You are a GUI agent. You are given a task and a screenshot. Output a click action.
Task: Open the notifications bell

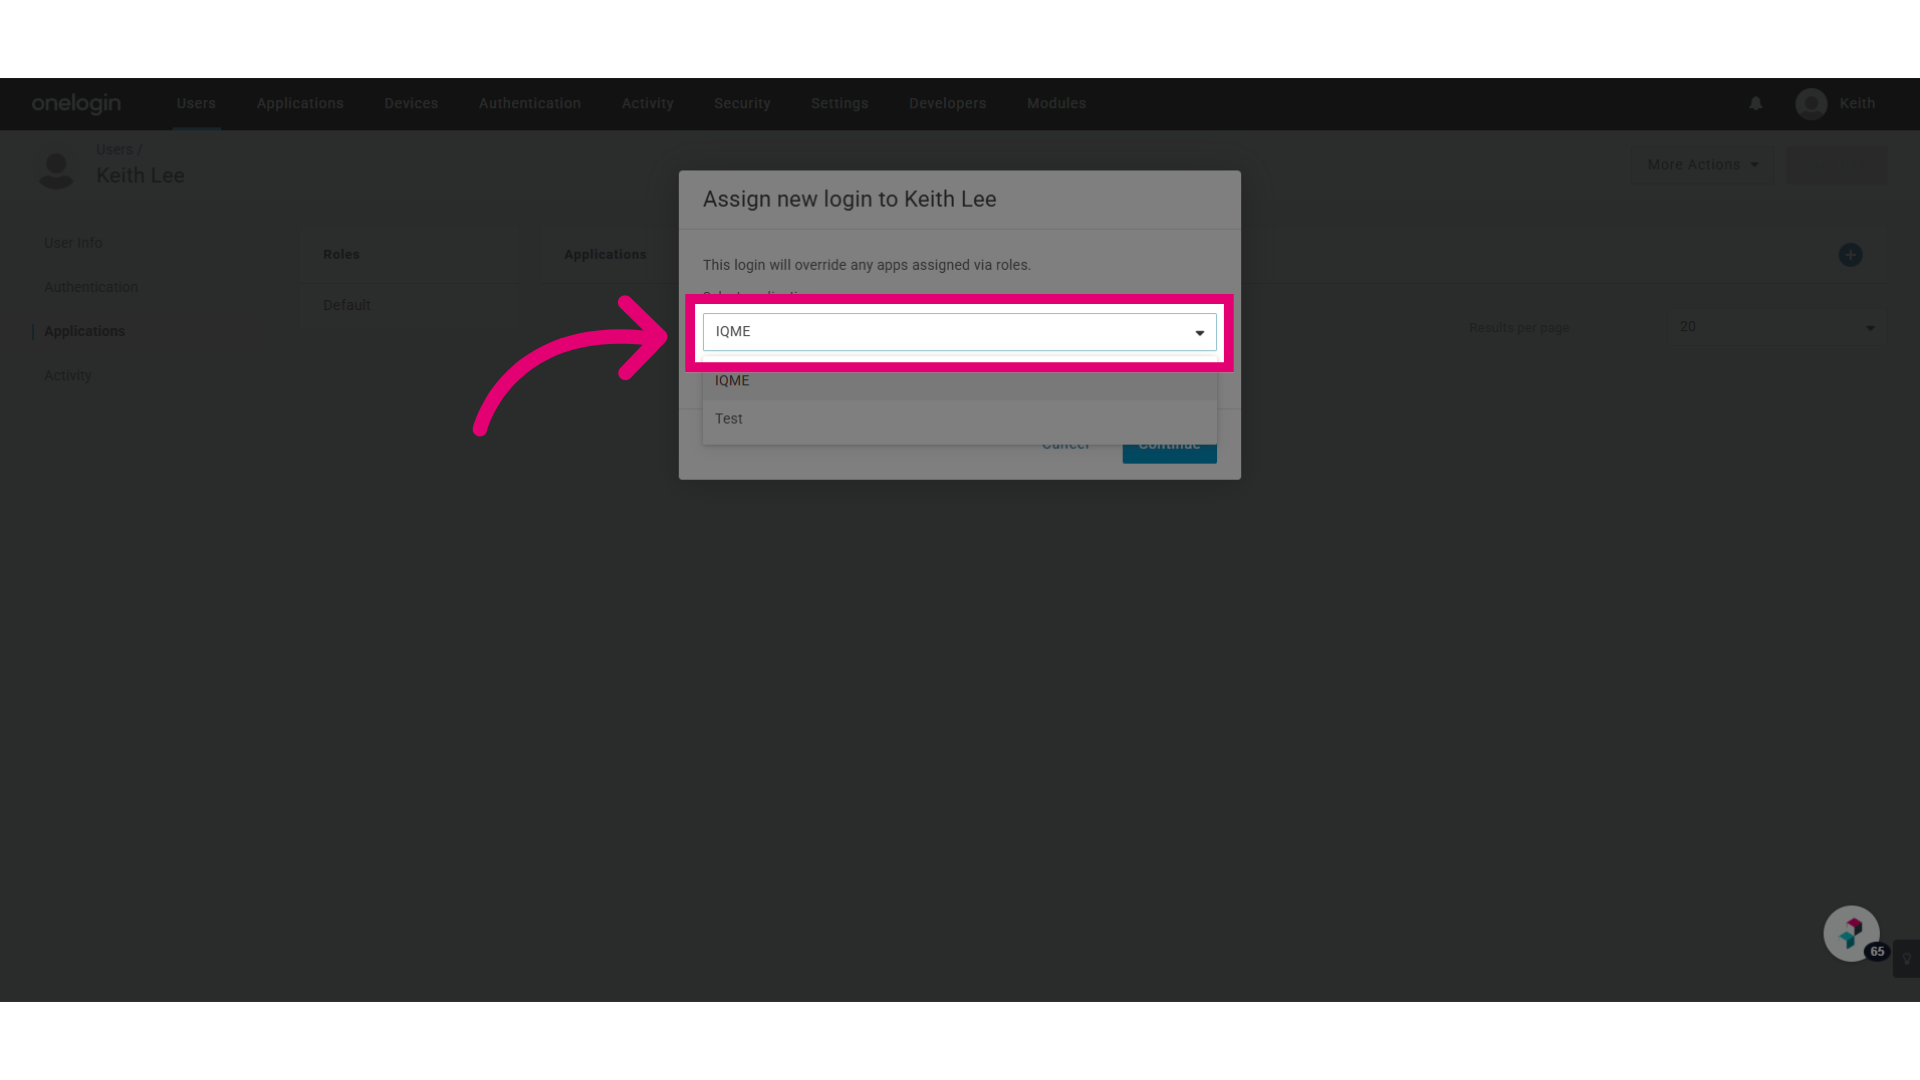coord(1755,103)
